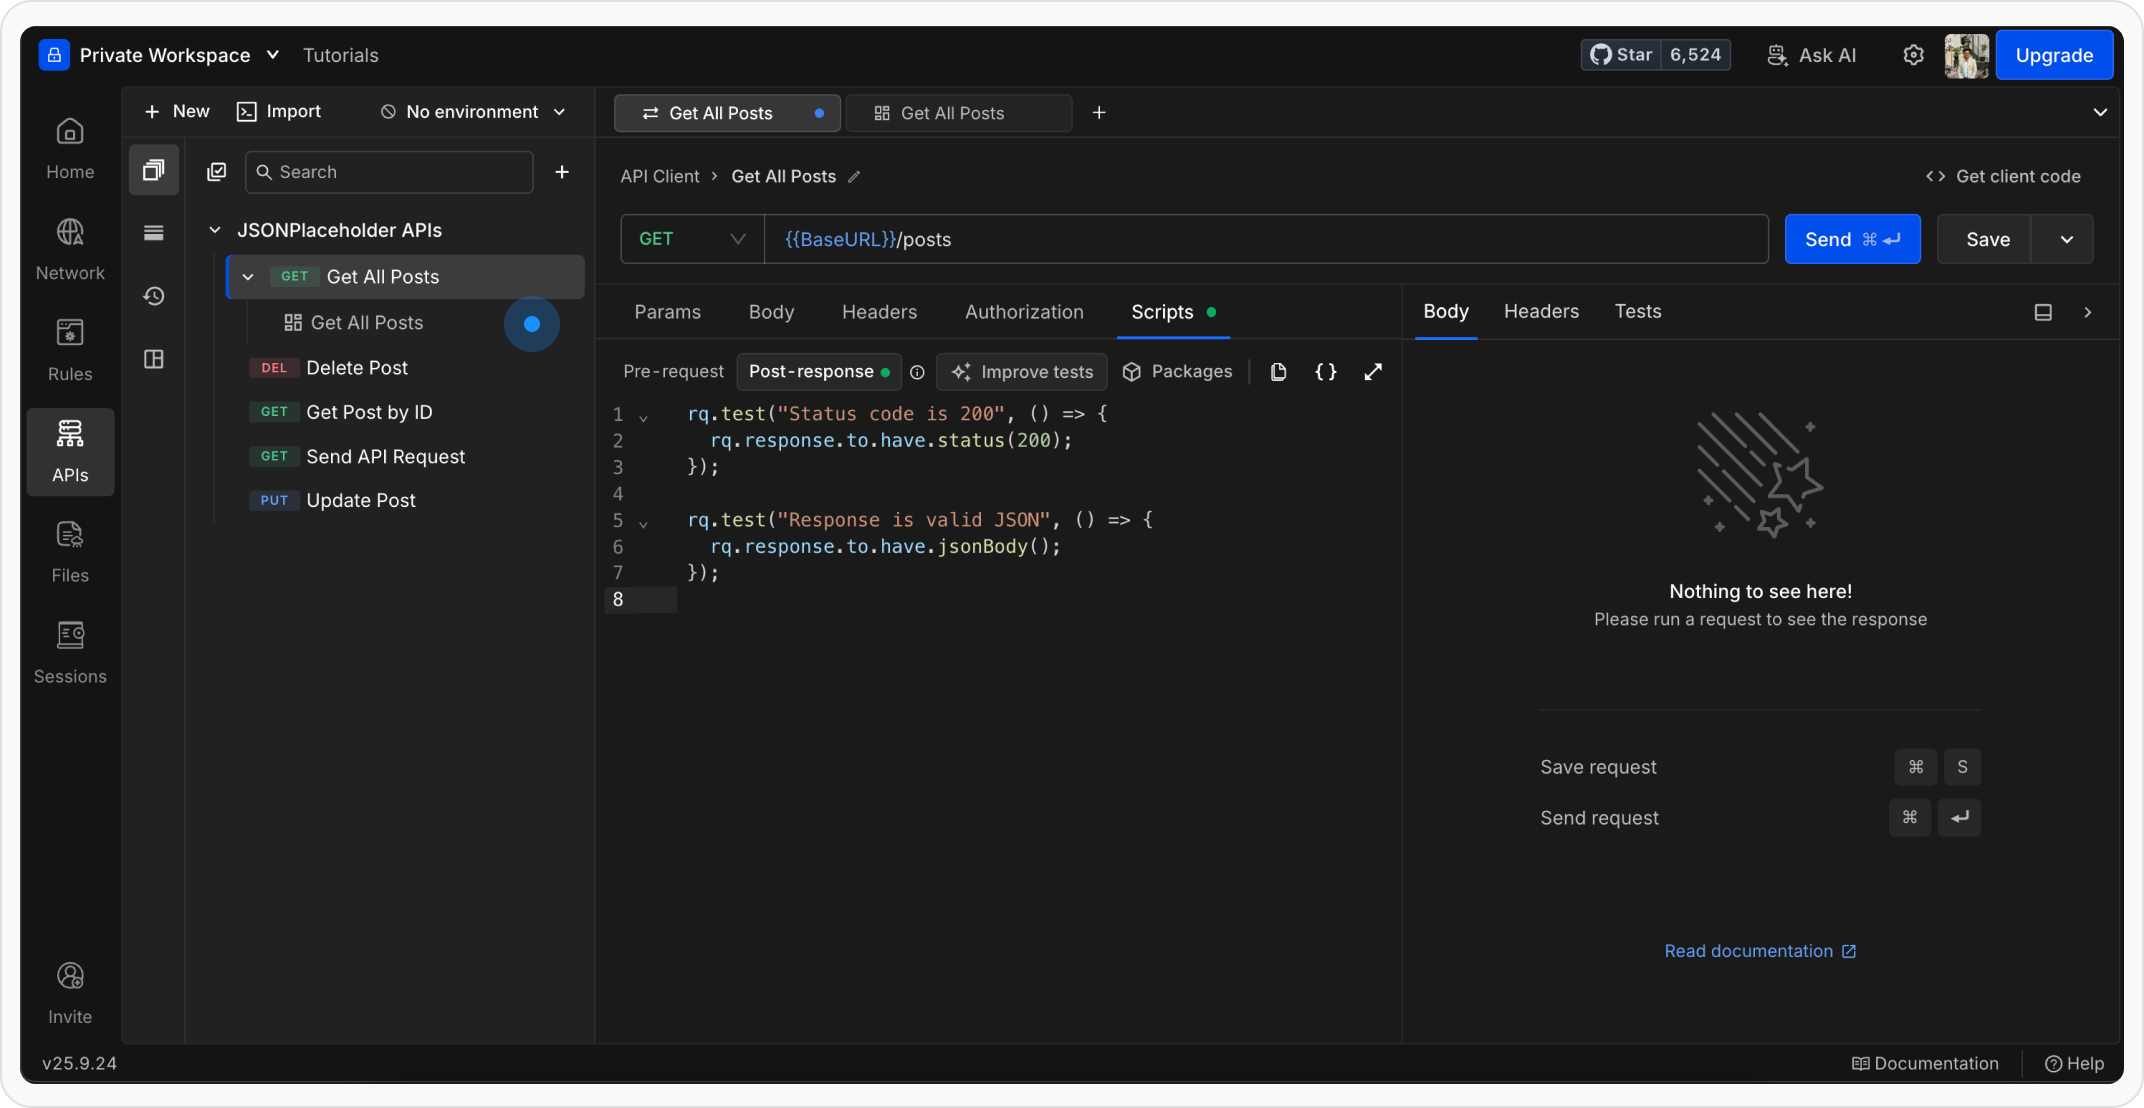
Task: Expand the script editor fullscreen
Action: coord(1373,372)
